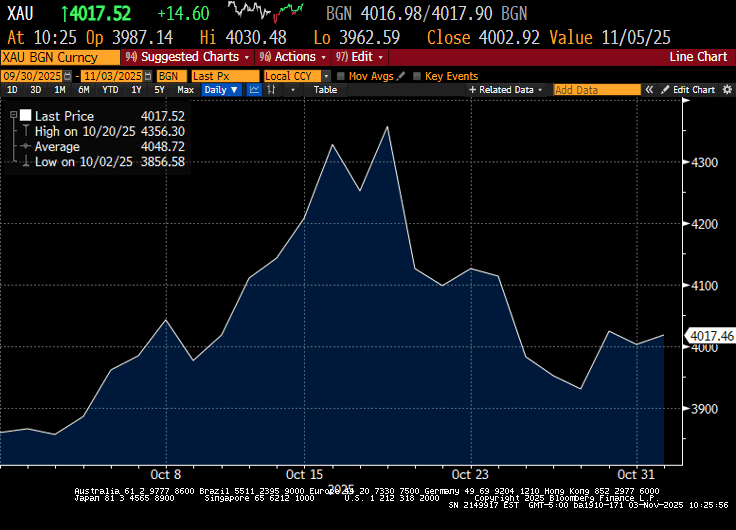Open the Daily periodicity dropdown
Image resolution: width=736 pixels, height=530 pixels.
point(222,90)
